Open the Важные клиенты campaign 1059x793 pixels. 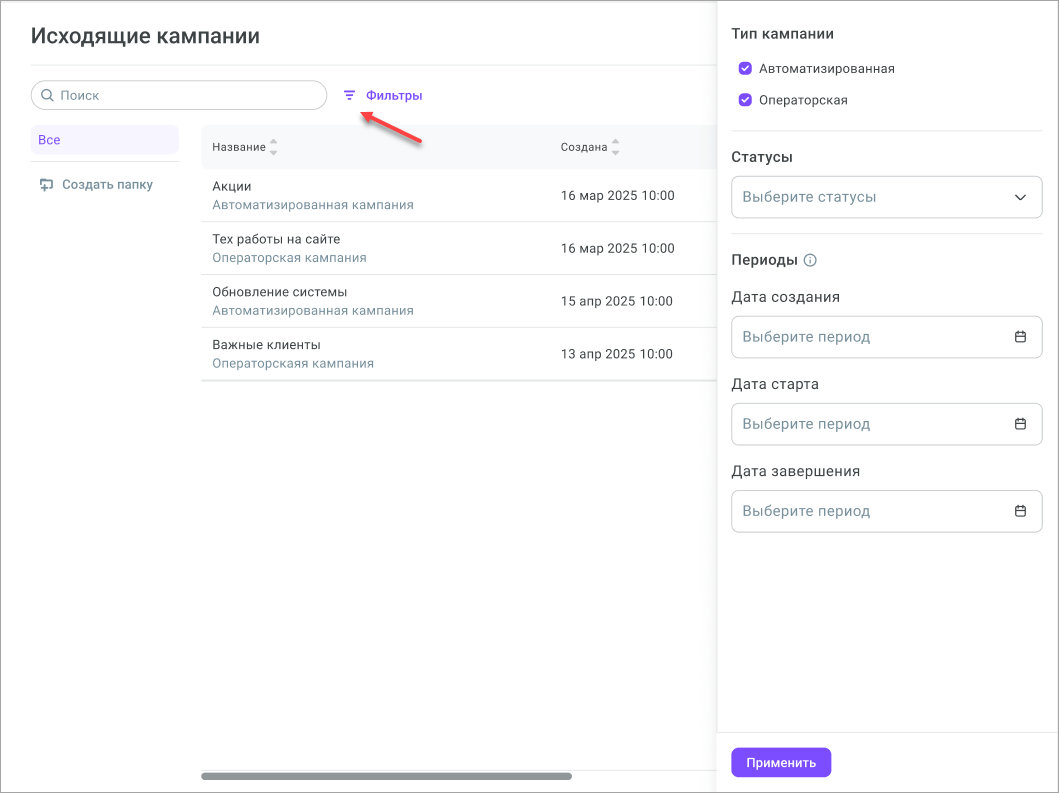point(266,345)
